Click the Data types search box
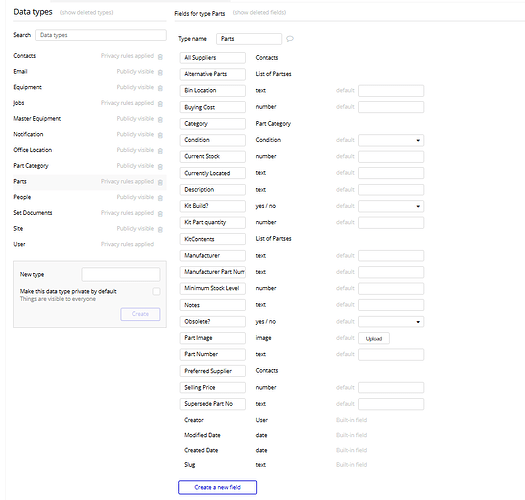This screenshot has height=500, width=525. coord(101,35)
